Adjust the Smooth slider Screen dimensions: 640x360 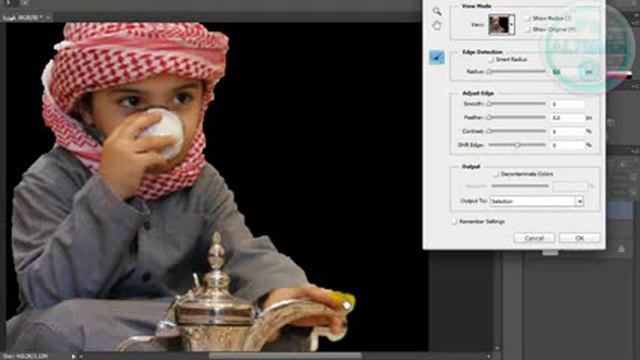point(517,104)
